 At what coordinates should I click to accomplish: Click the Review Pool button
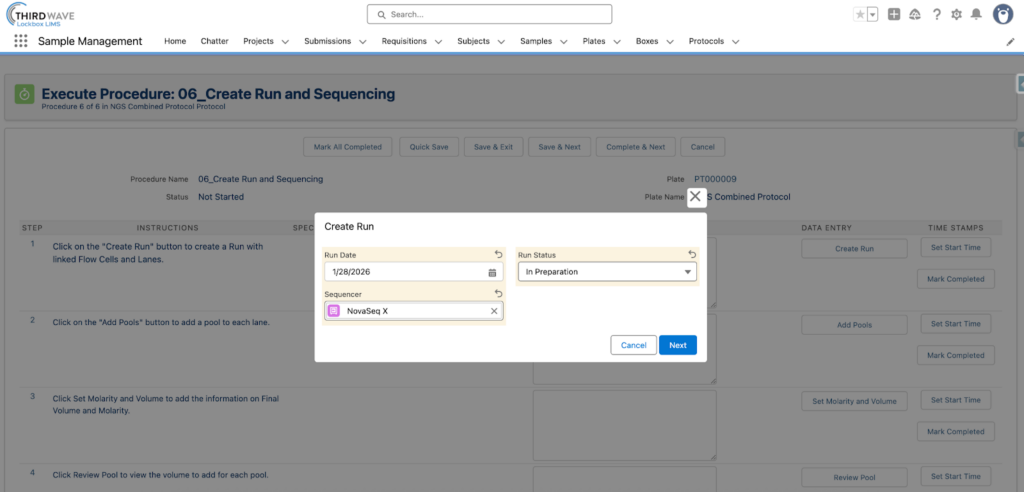point(854,478)
